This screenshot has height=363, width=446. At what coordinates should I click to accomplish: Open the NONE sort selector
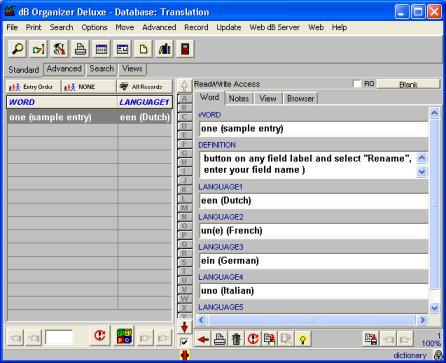pos(89,87)
